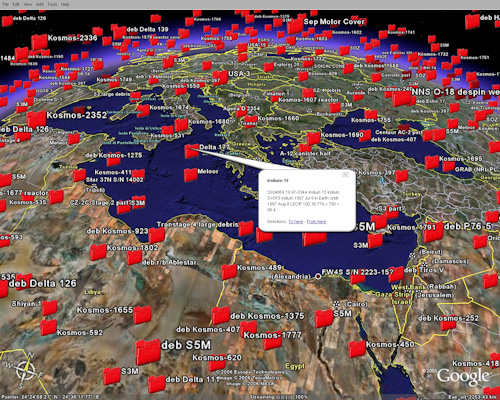This screenshot has width=500, height=400.
Task: Select the deb Delta 111 placemark
Action: click(x=156, y=384)
